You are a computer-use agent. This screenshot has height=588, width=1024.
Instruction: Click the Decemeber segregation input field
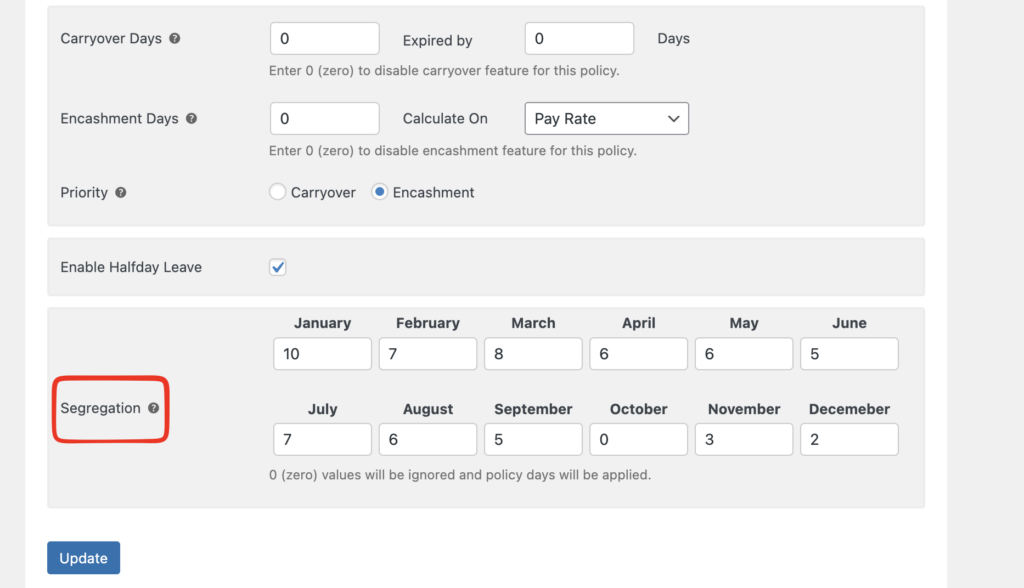click(x=849, y=440)
